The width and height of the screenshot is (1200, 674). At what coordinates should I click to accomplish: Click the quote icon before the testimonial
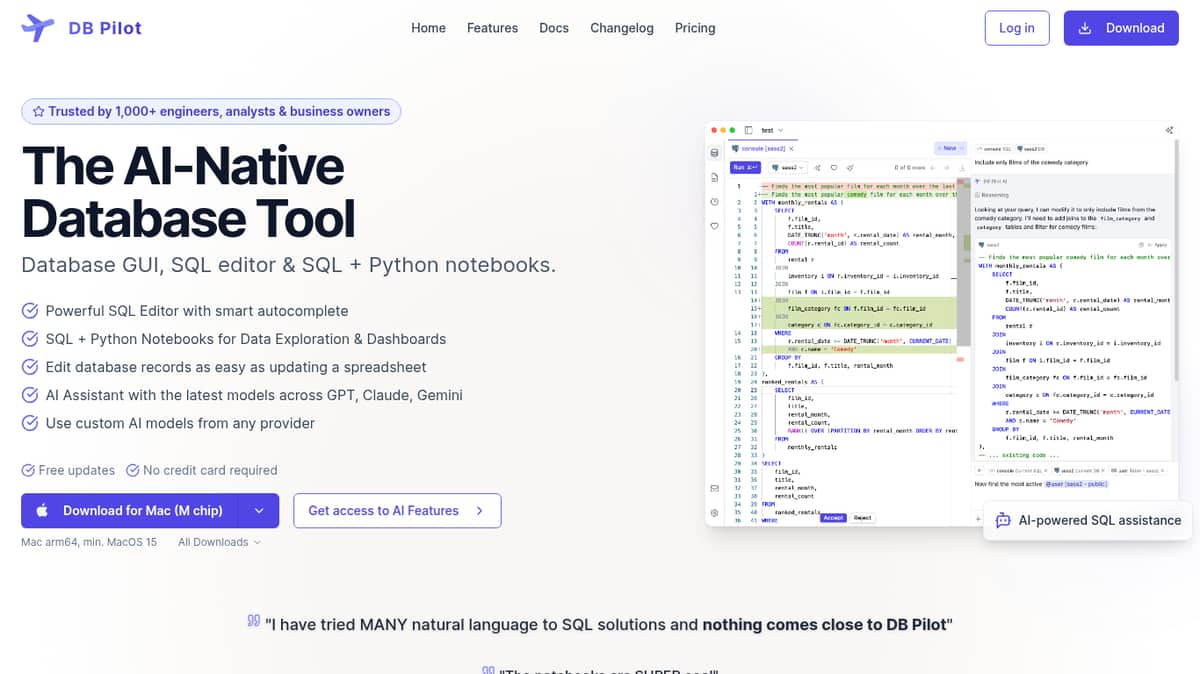pyautogui.click(x=254, y=622)
